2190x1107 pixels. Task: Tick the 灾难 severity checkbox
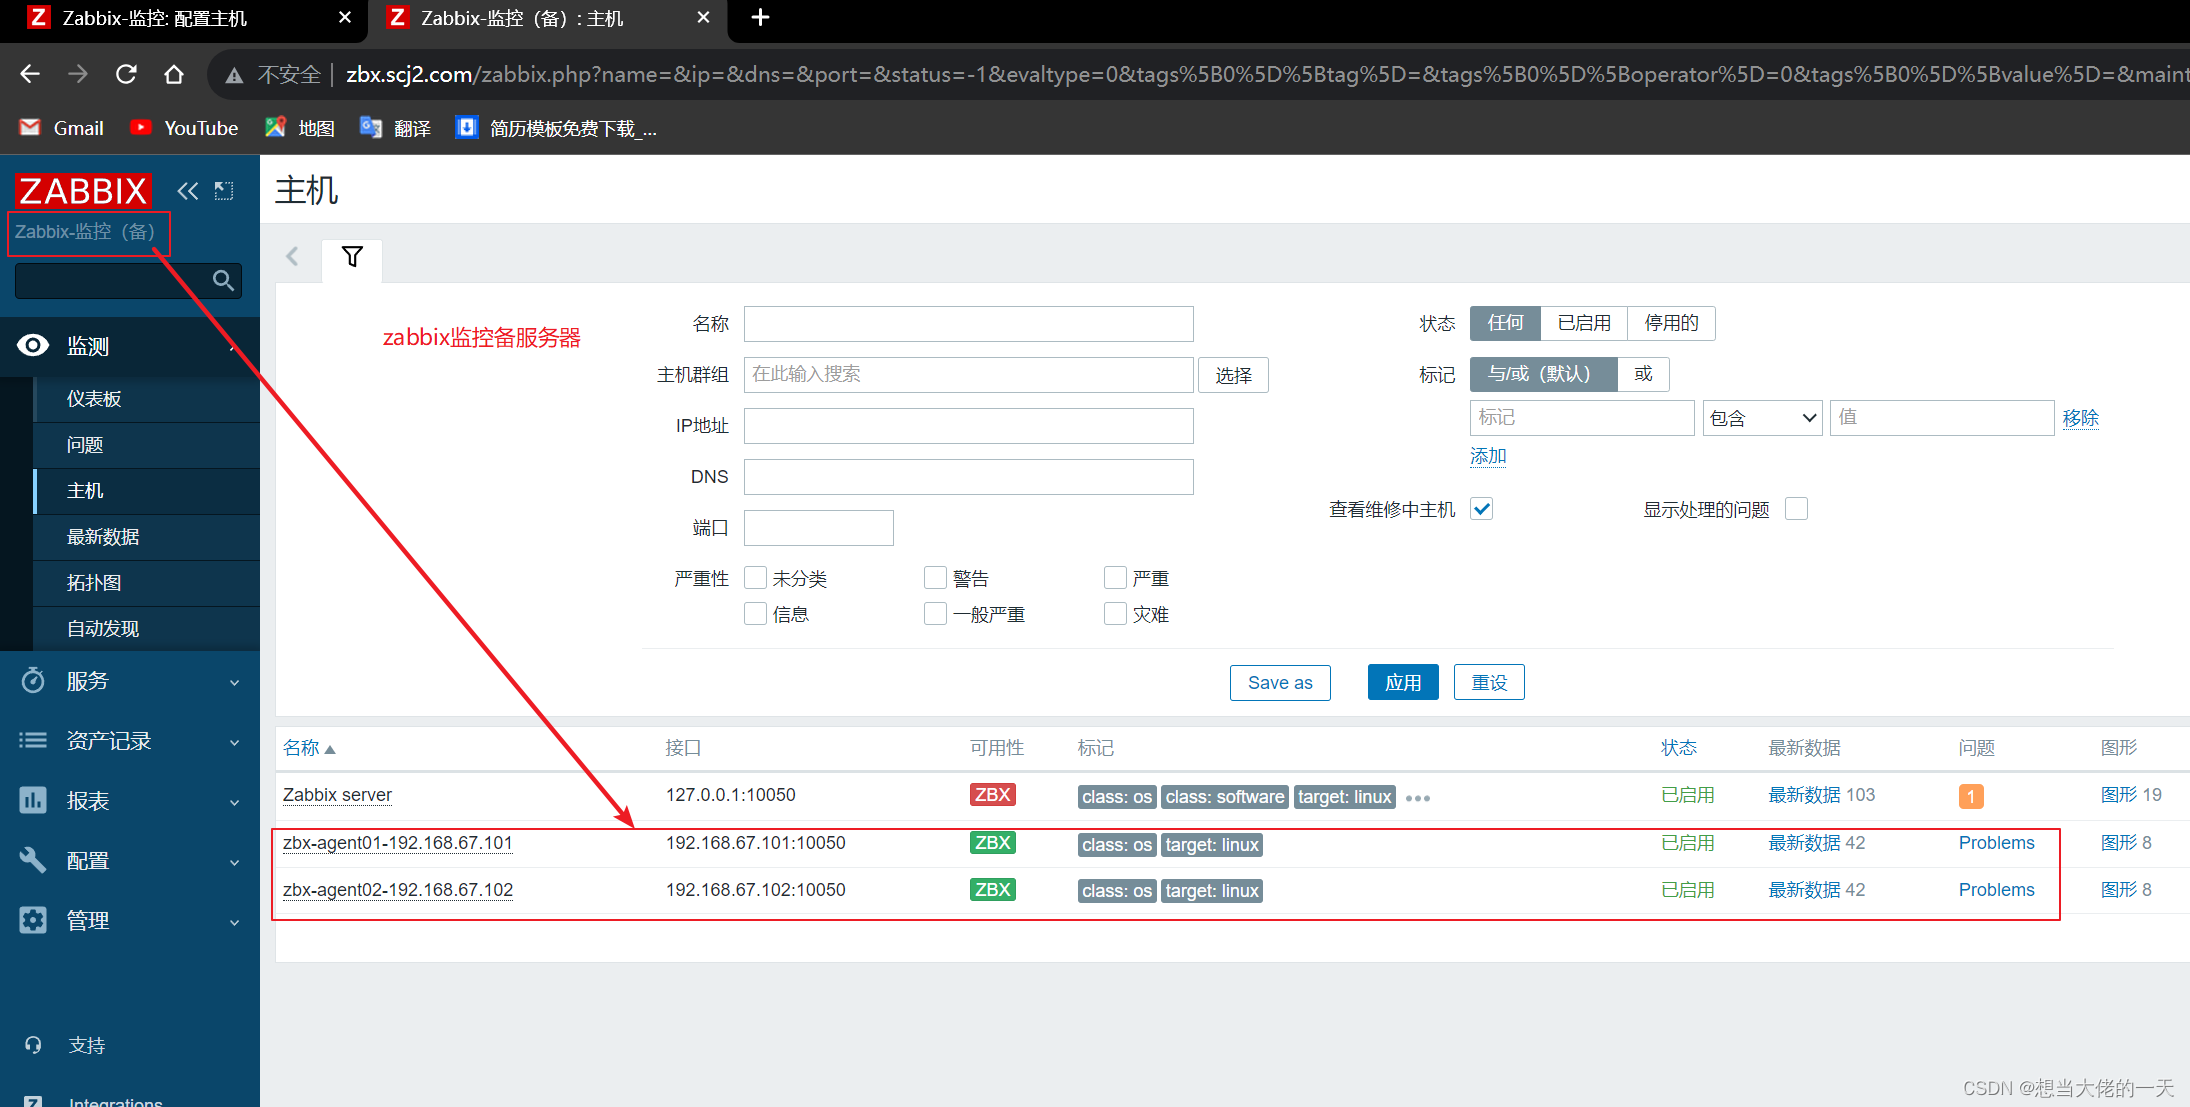click(1115, 613)
